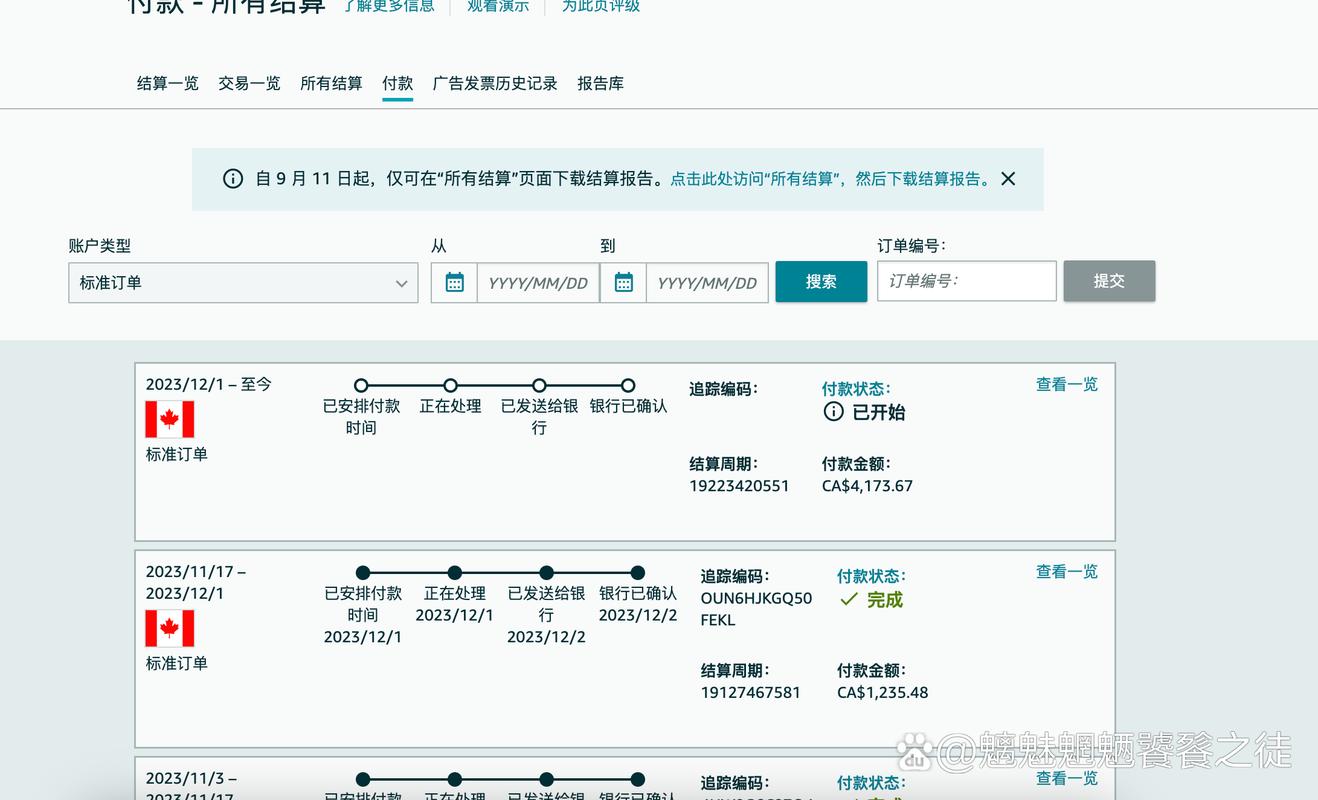Open the 账户类型 account type dropdown
This screenshot has height=800, width=1318.
point(243,283)
